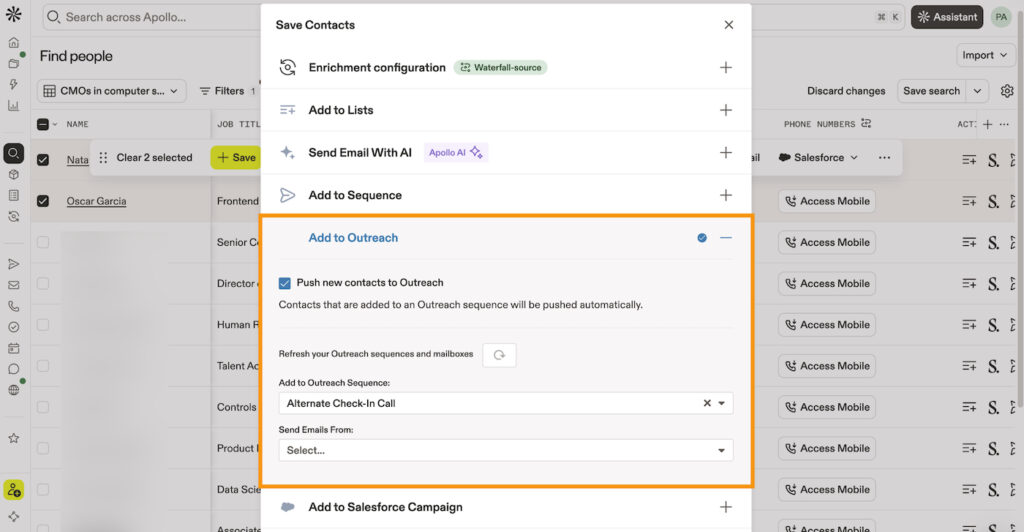1024x532 pixels.
Task: Click add-to-list icon in Oscar Garcia row
Action: pos(969,201)
